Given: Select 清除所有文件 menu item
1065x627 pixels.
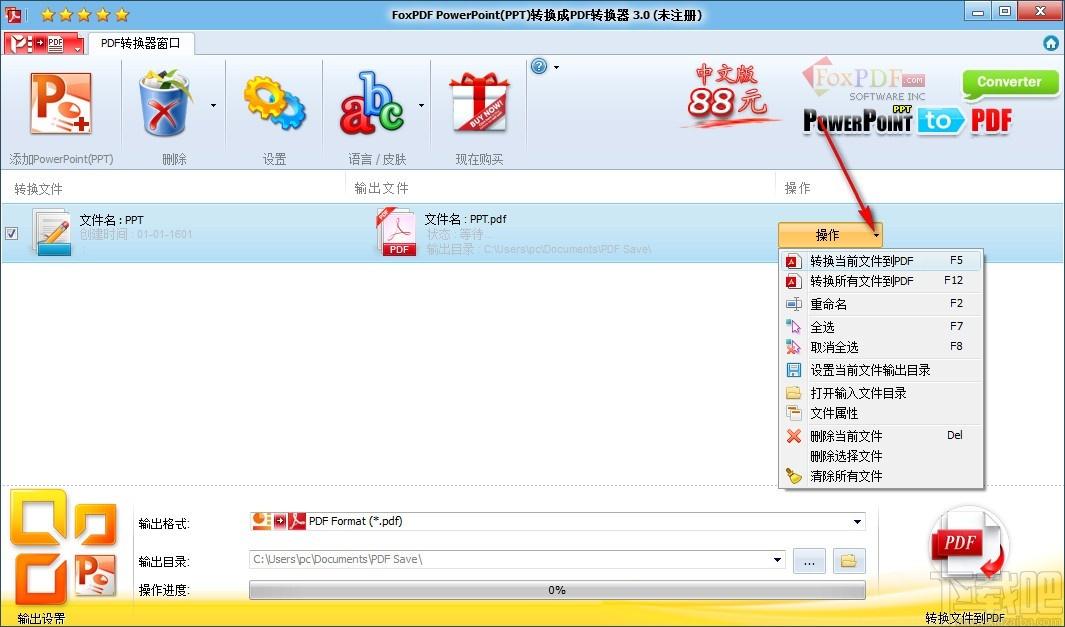Looking at the screenshot, I should [x=880, y=476].
